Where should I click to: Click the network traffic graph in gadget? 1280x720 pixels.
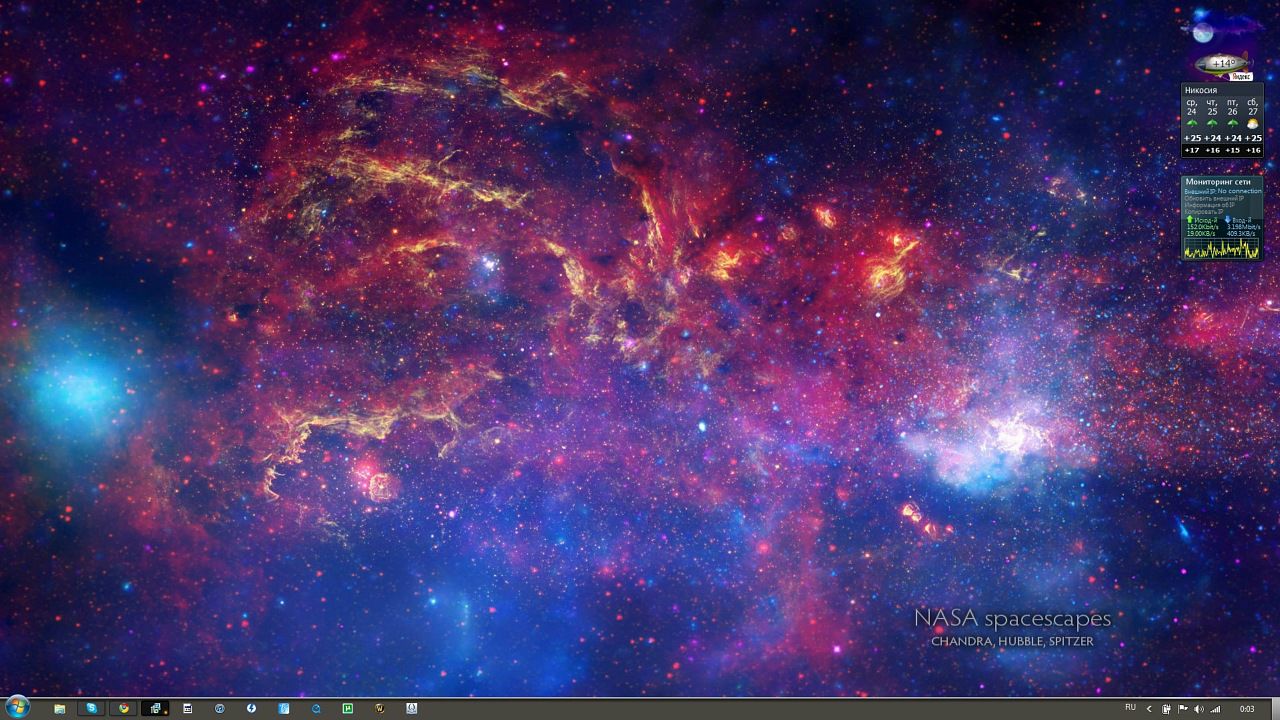[1221, 248]
